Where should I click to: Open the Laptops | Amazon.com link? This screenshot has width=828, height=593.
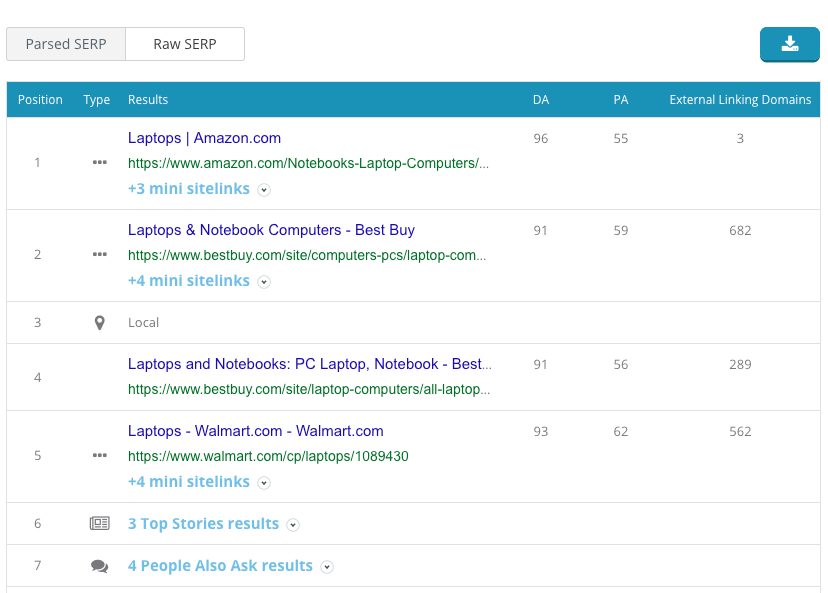tap(204, 137)
